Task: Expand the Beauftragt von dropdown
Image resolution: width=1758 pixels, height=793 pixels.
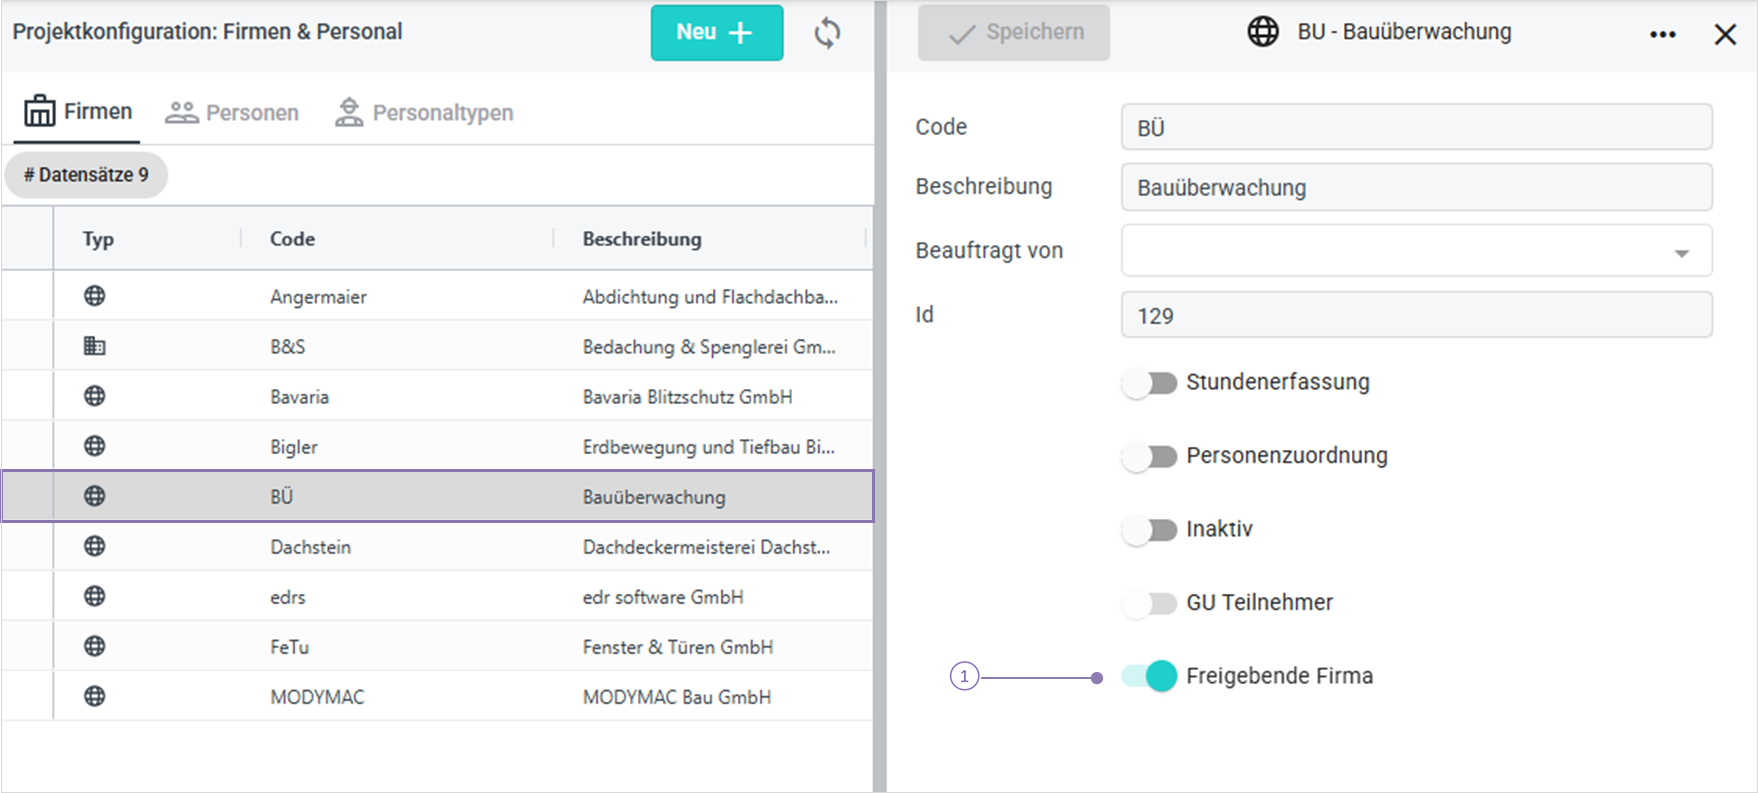Action: click(x=1681, y=253)
